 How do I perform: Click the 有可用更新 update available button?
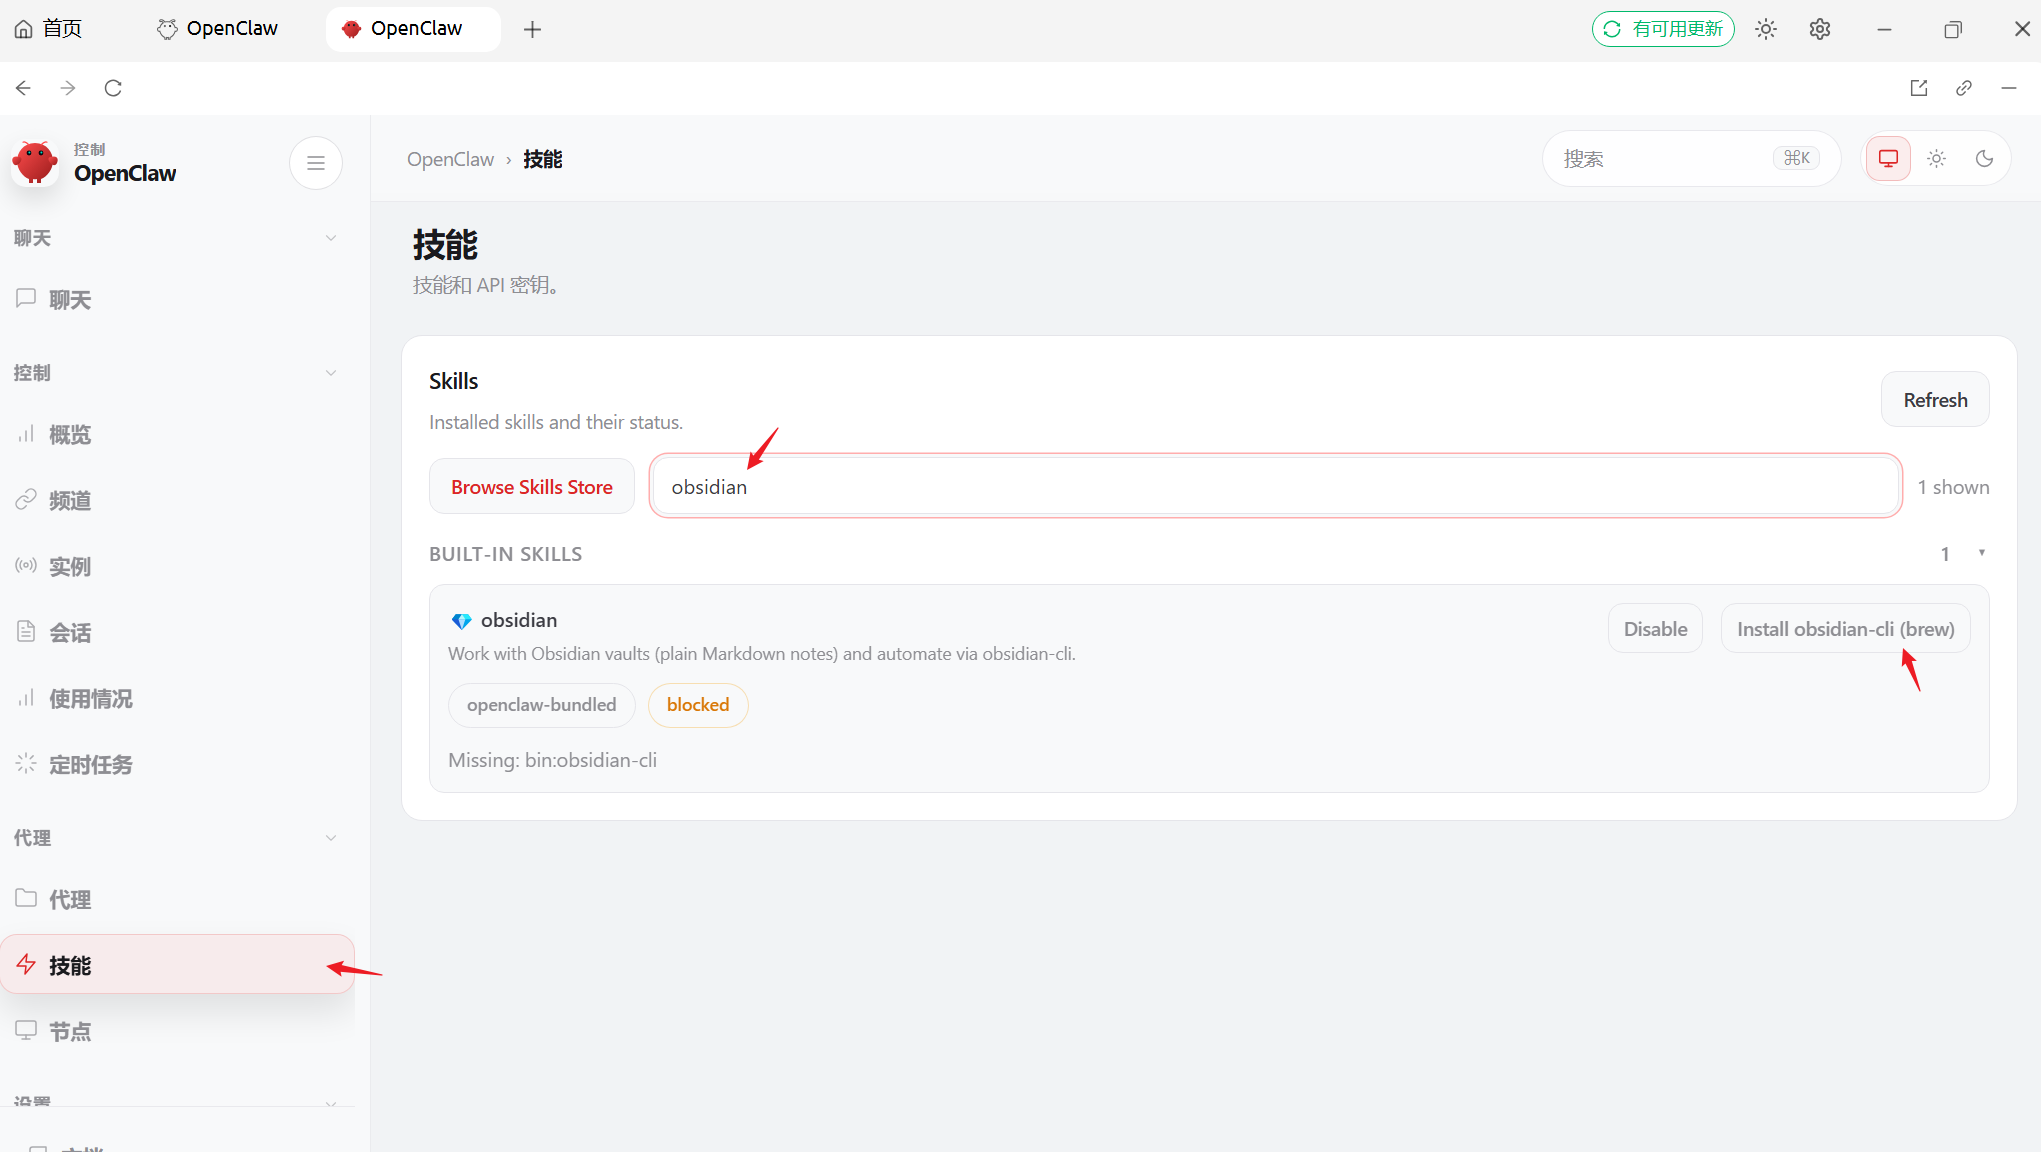coord(1663,29)
